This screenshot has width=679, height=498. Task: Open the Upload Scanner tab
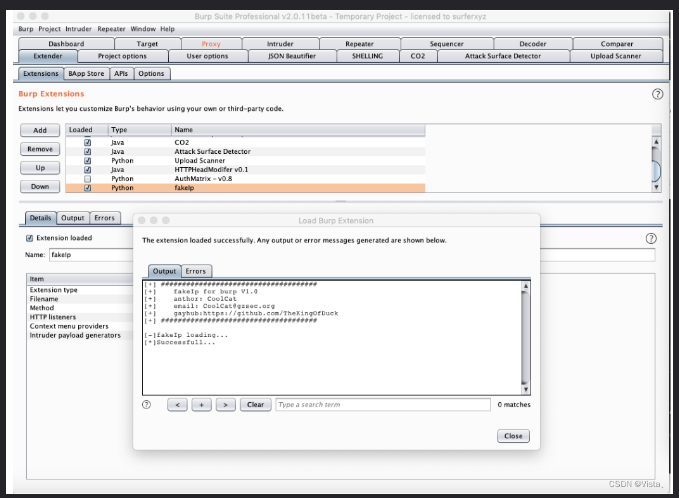pos(616,56)
